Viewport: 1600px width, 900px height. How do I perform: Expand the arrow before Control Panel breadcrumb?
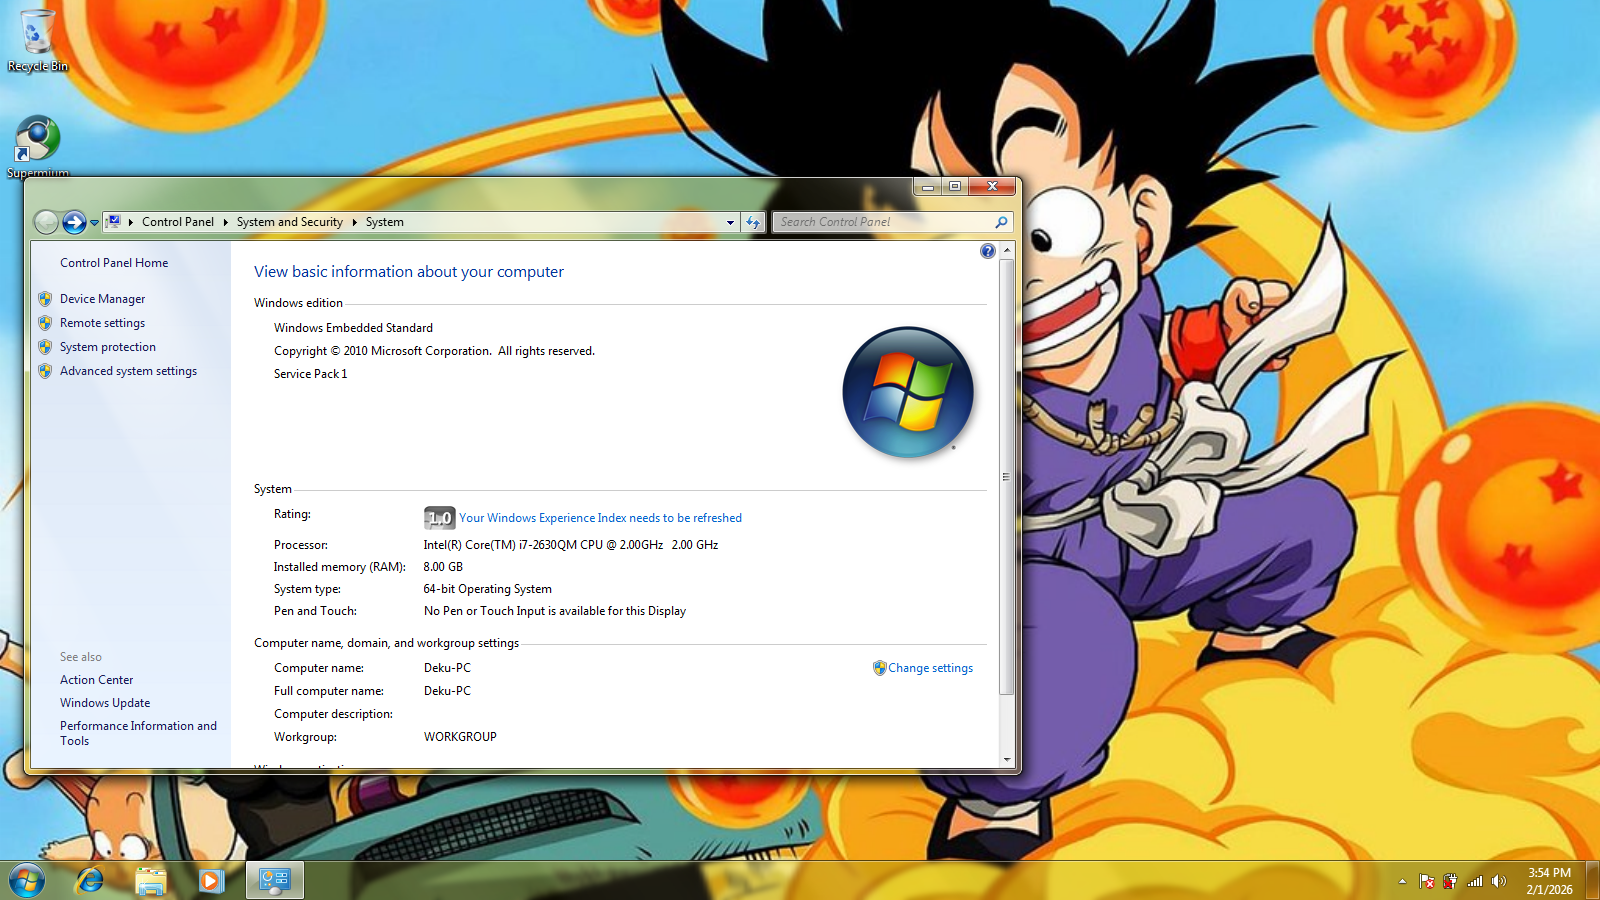click(x=131, y=222)
